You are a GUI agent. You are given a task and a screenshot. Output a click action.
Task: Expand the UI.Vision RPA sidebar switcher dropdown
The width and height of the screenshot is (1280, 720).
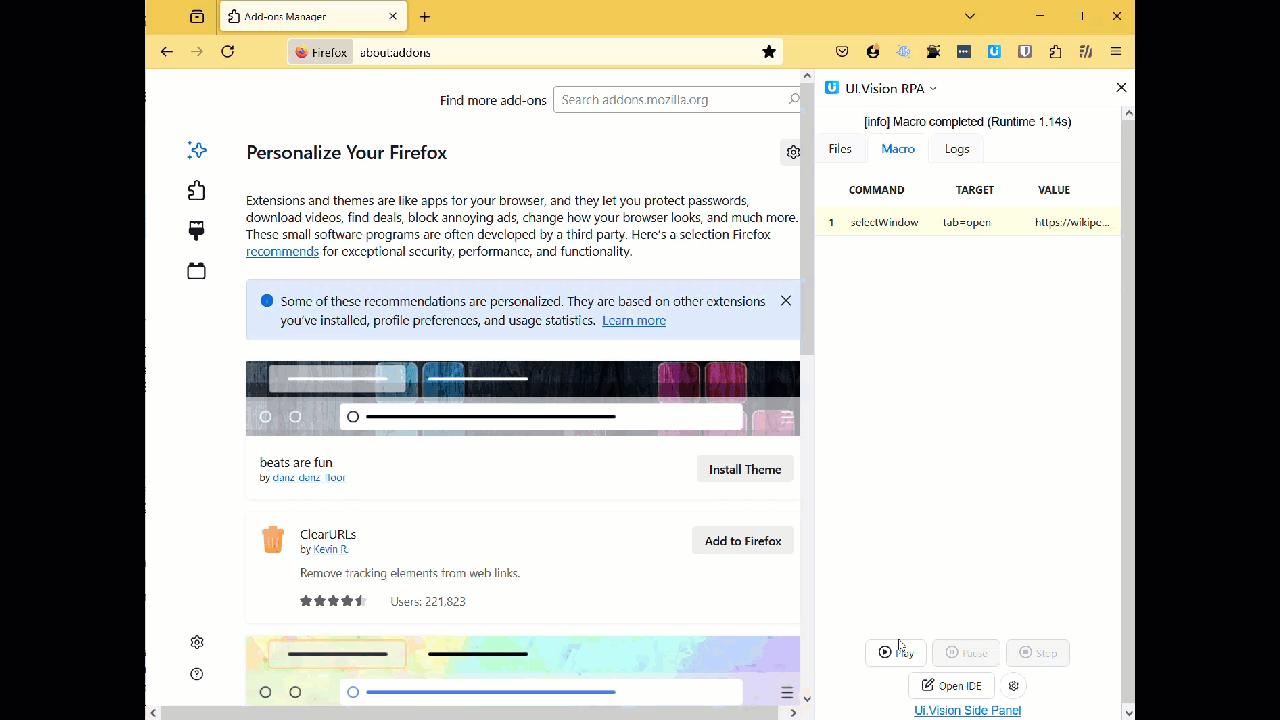pyautogui.click(x=934, y=88)
